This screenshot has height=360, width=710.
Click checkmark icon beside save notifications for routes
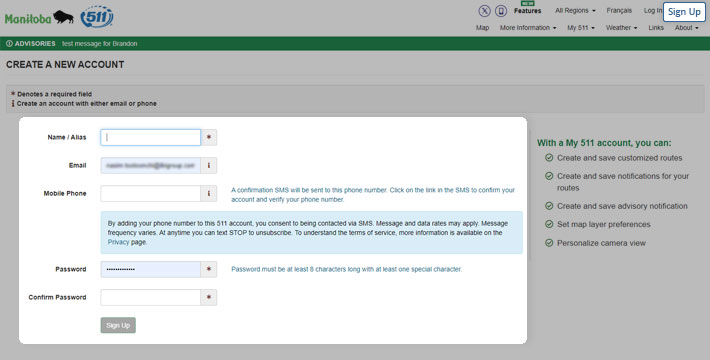click(549, 176)
